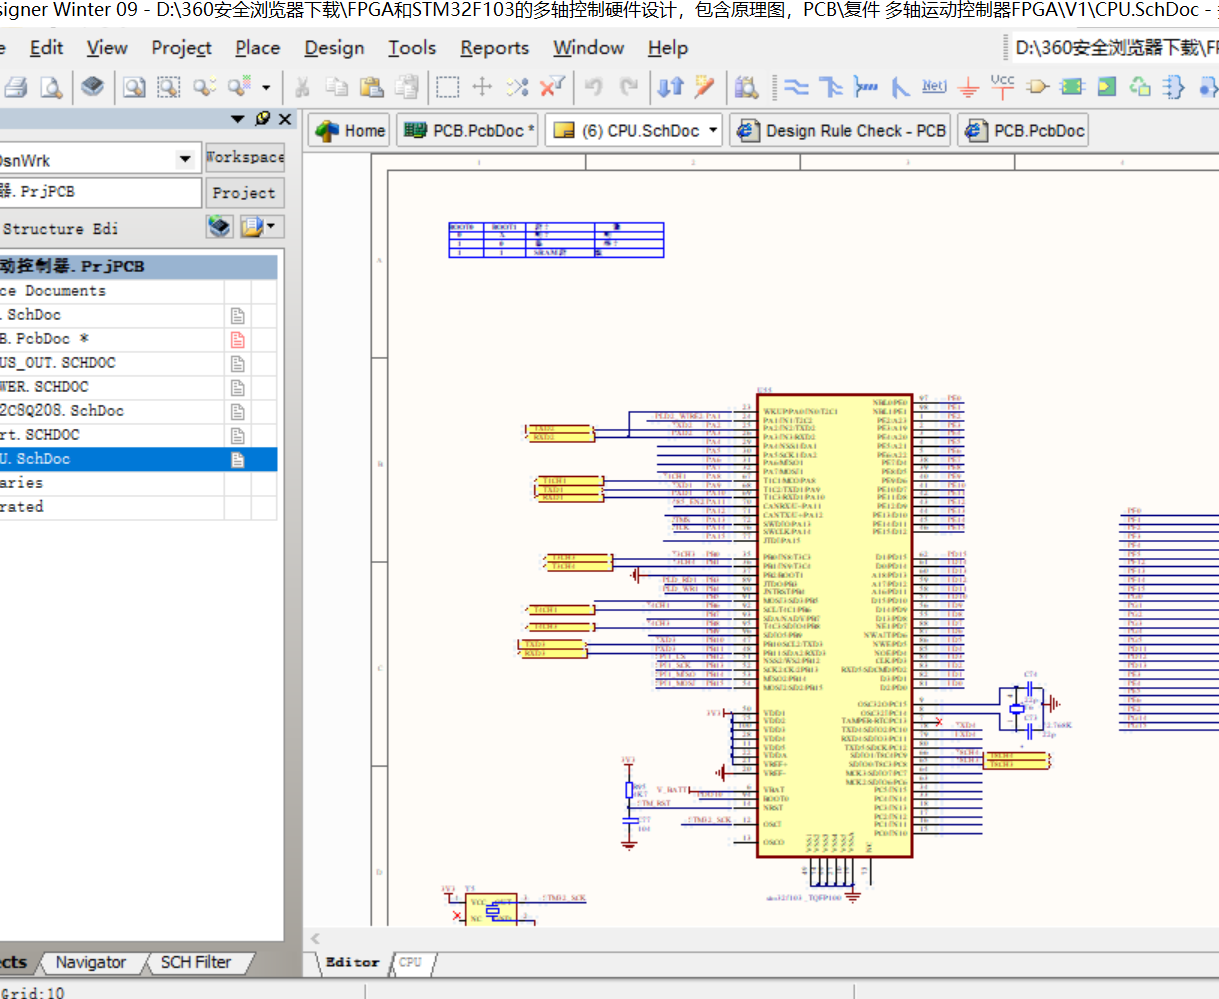Screen dimensions: 1219x999
Task: Activate the Cross Probe tool
Action: [705, 88]
